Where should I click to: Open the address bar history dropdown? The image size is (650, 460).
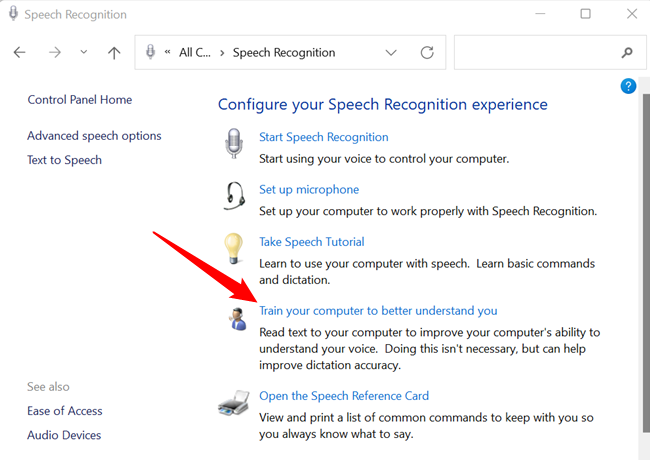(x=390, y=53)
